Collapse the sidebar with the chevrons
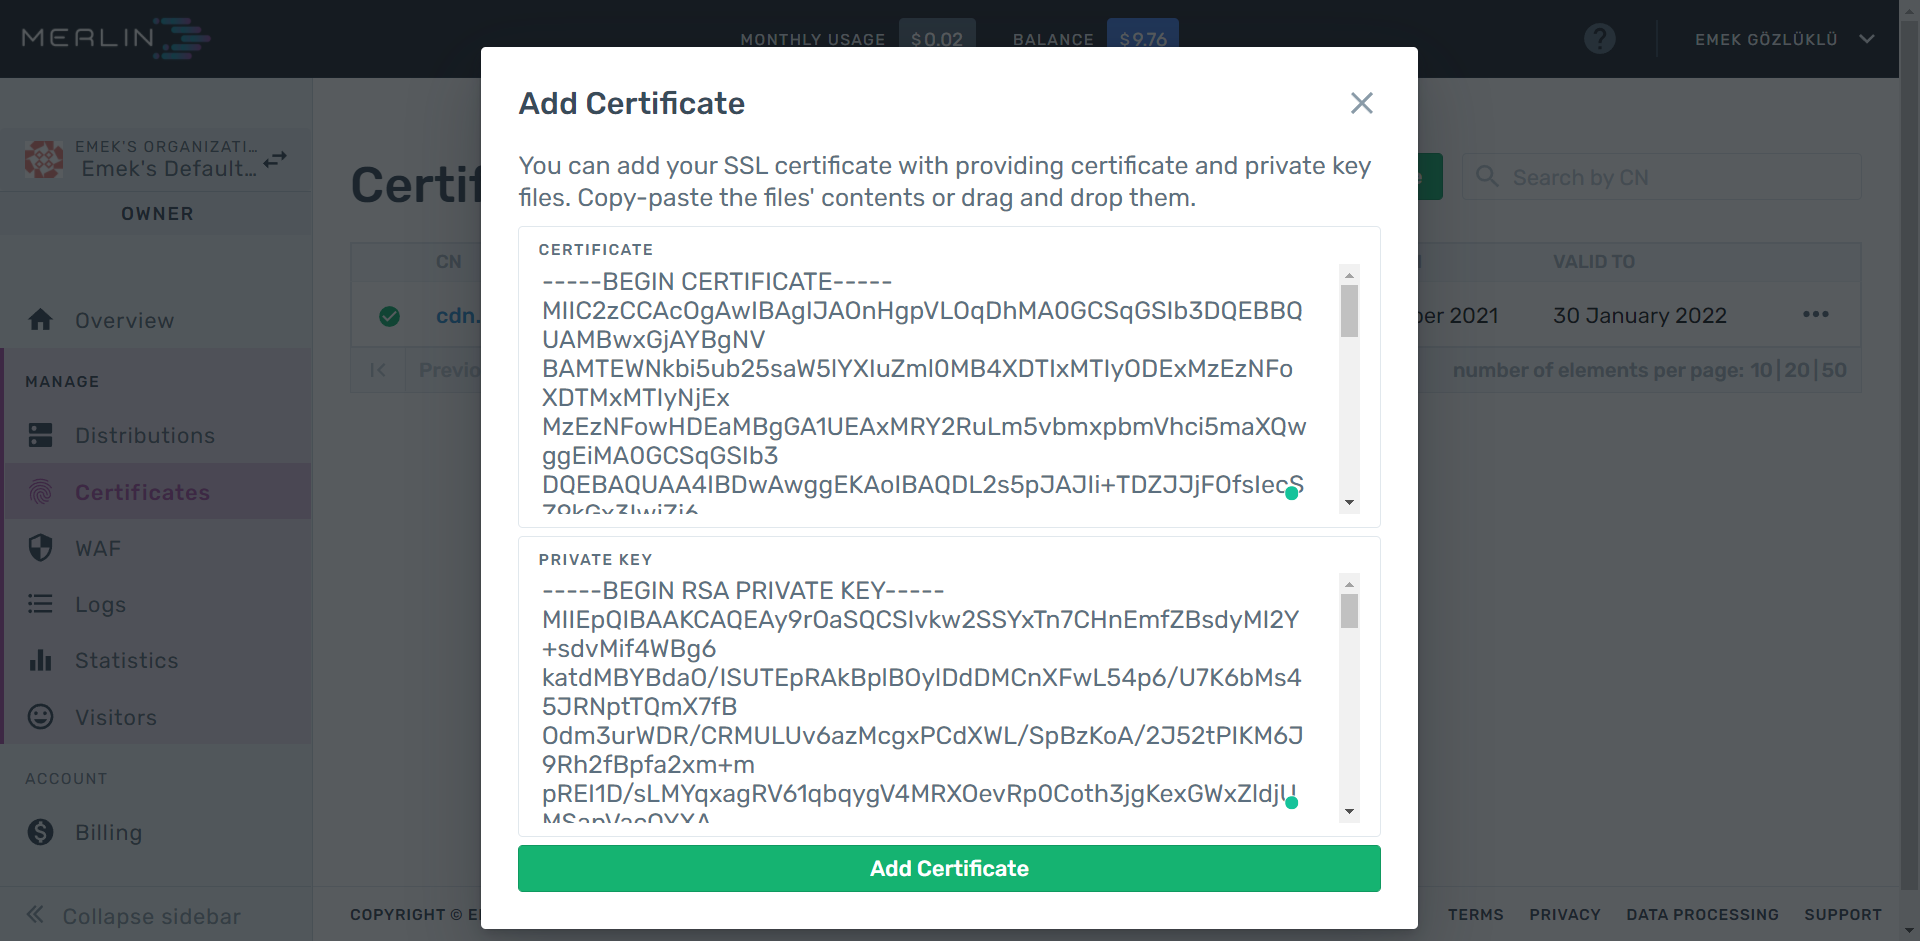Image resolution: width=1920 pixels, height=941 pixels. 35,914
